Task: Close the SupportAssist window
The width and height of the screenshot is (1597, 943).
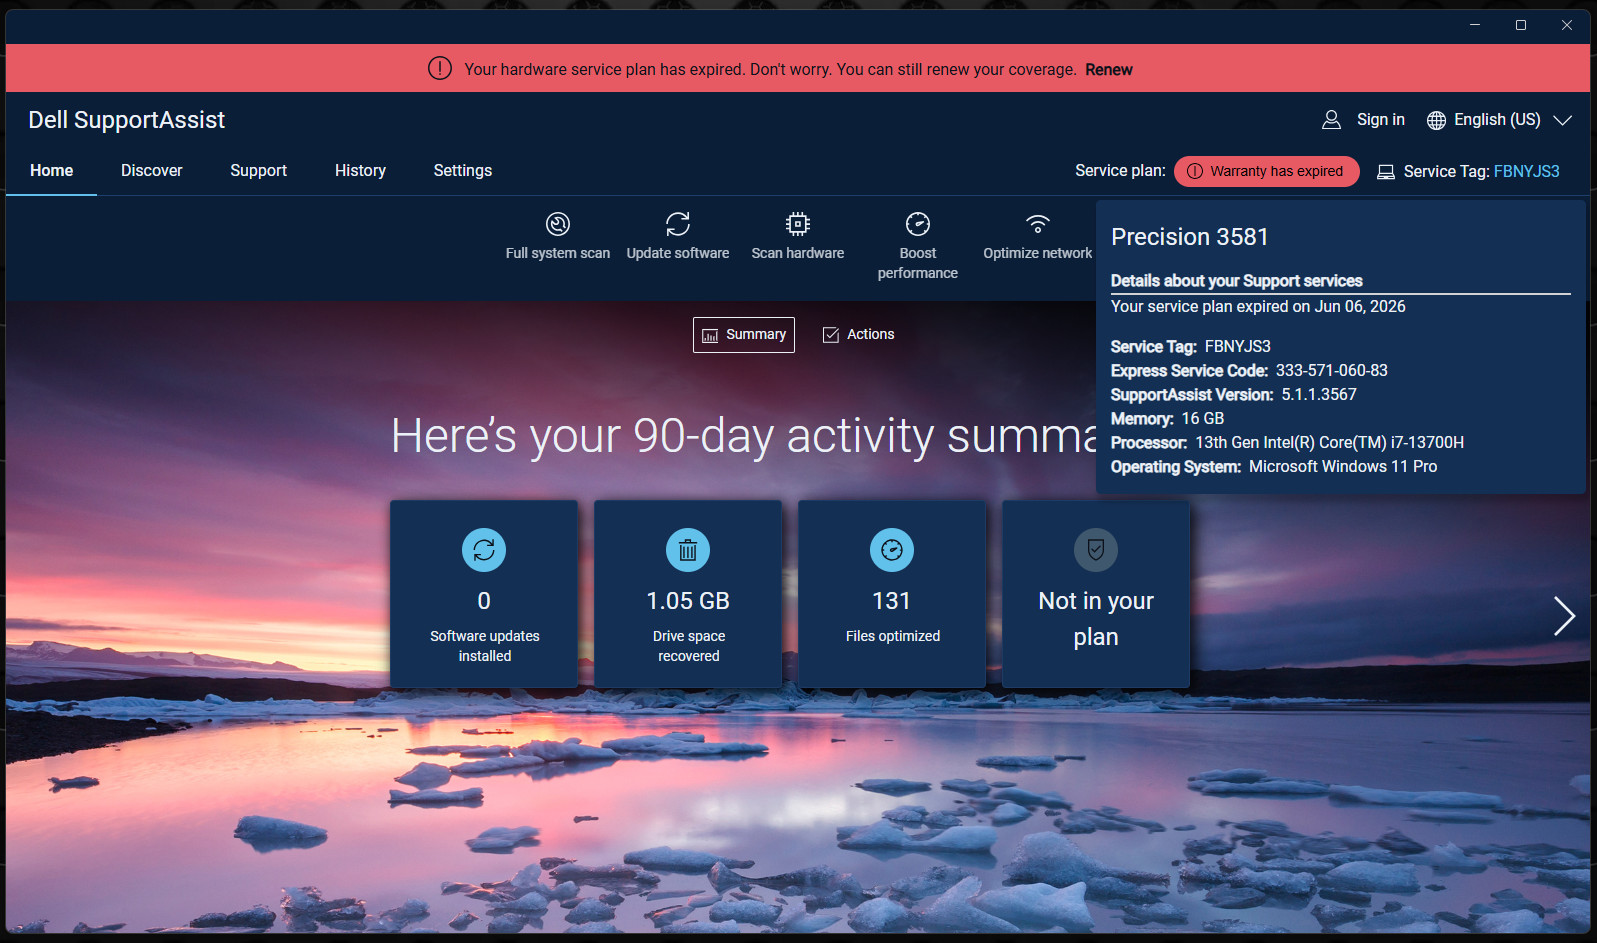Action: point(1567,25)
